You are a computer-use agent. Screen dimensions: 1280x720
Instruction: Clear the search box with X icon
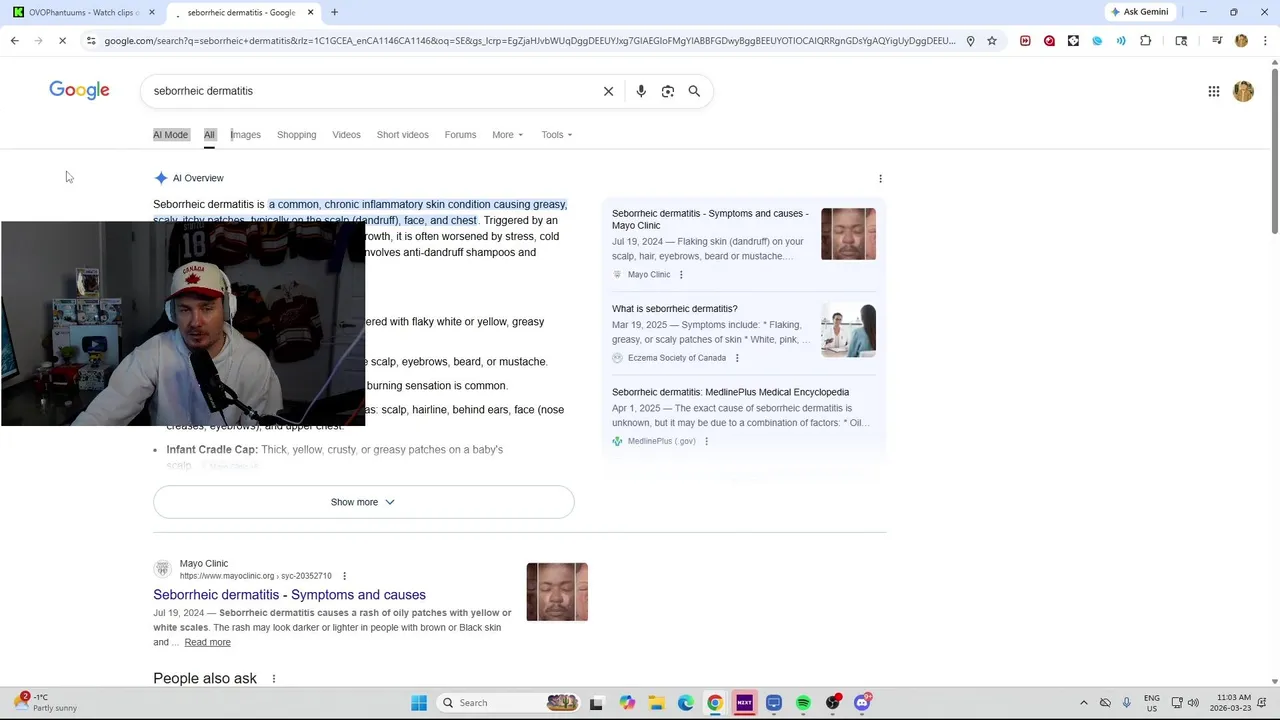pos(608,91)
